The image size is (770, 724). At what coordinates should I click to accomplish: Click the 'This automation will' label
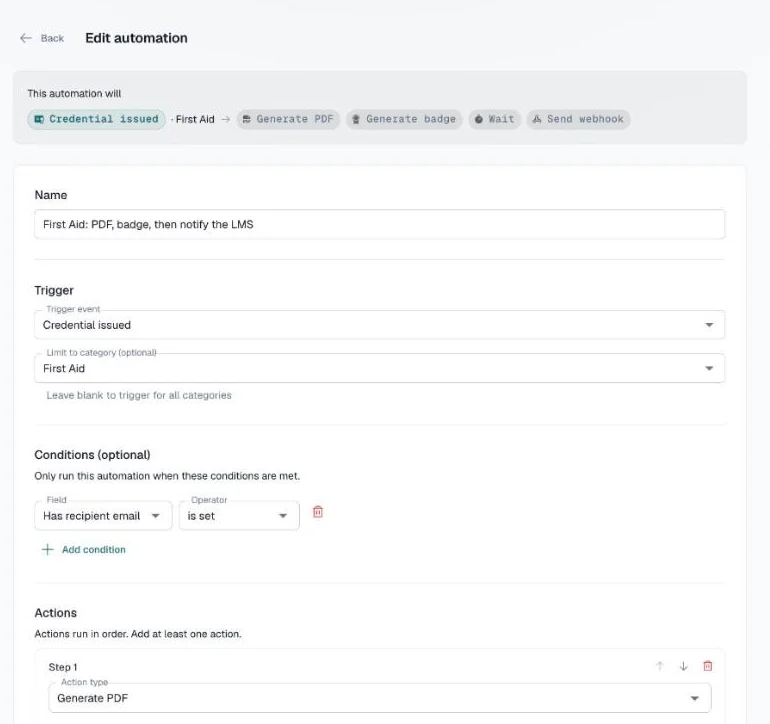point(74,93)
